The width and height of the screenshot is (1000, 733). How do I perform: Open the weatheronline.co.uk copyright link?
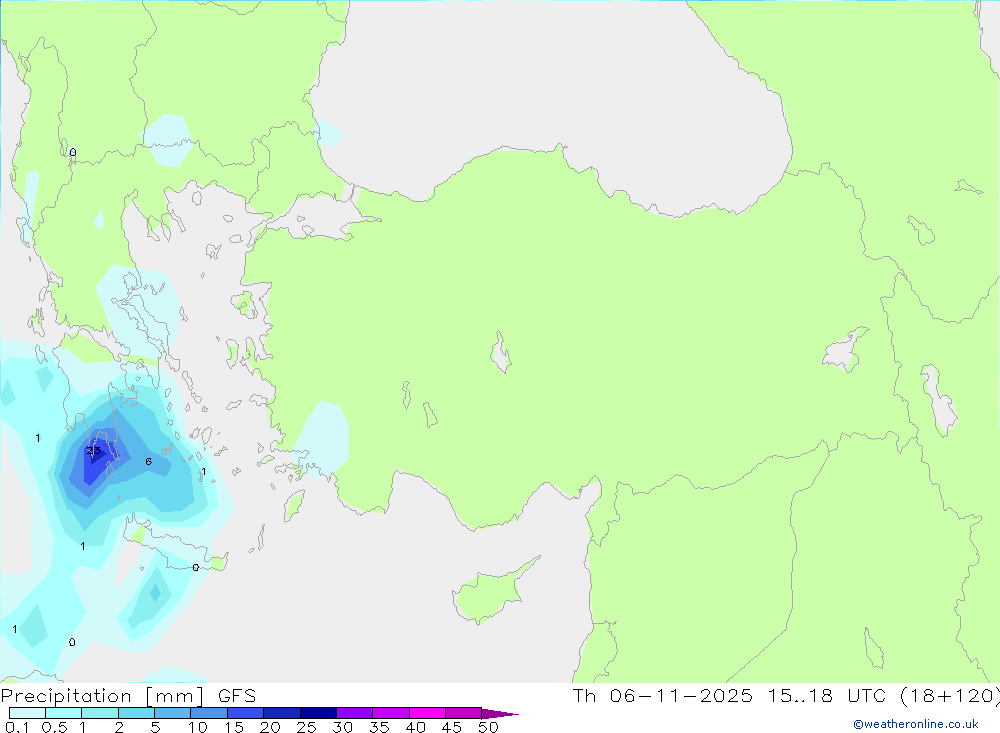pyautogui.click(x=916, y=724)
